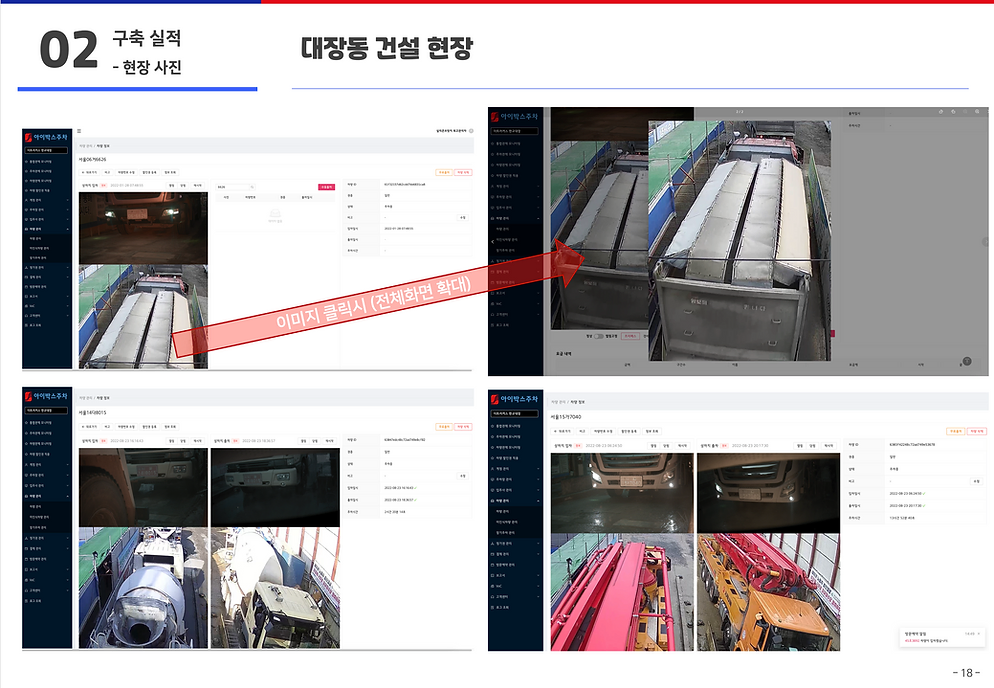Viewport: 994px width, 688px height.
Task: Toggle the switch below the image in viewer screenshot
Action: 598,336
